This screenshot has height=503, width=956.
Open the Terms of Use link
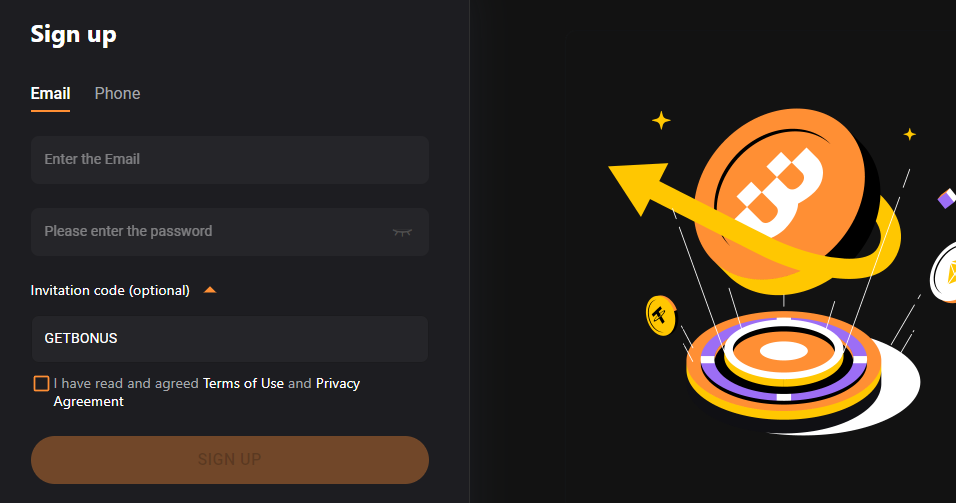pyautogui.click(x=243, y=383)
